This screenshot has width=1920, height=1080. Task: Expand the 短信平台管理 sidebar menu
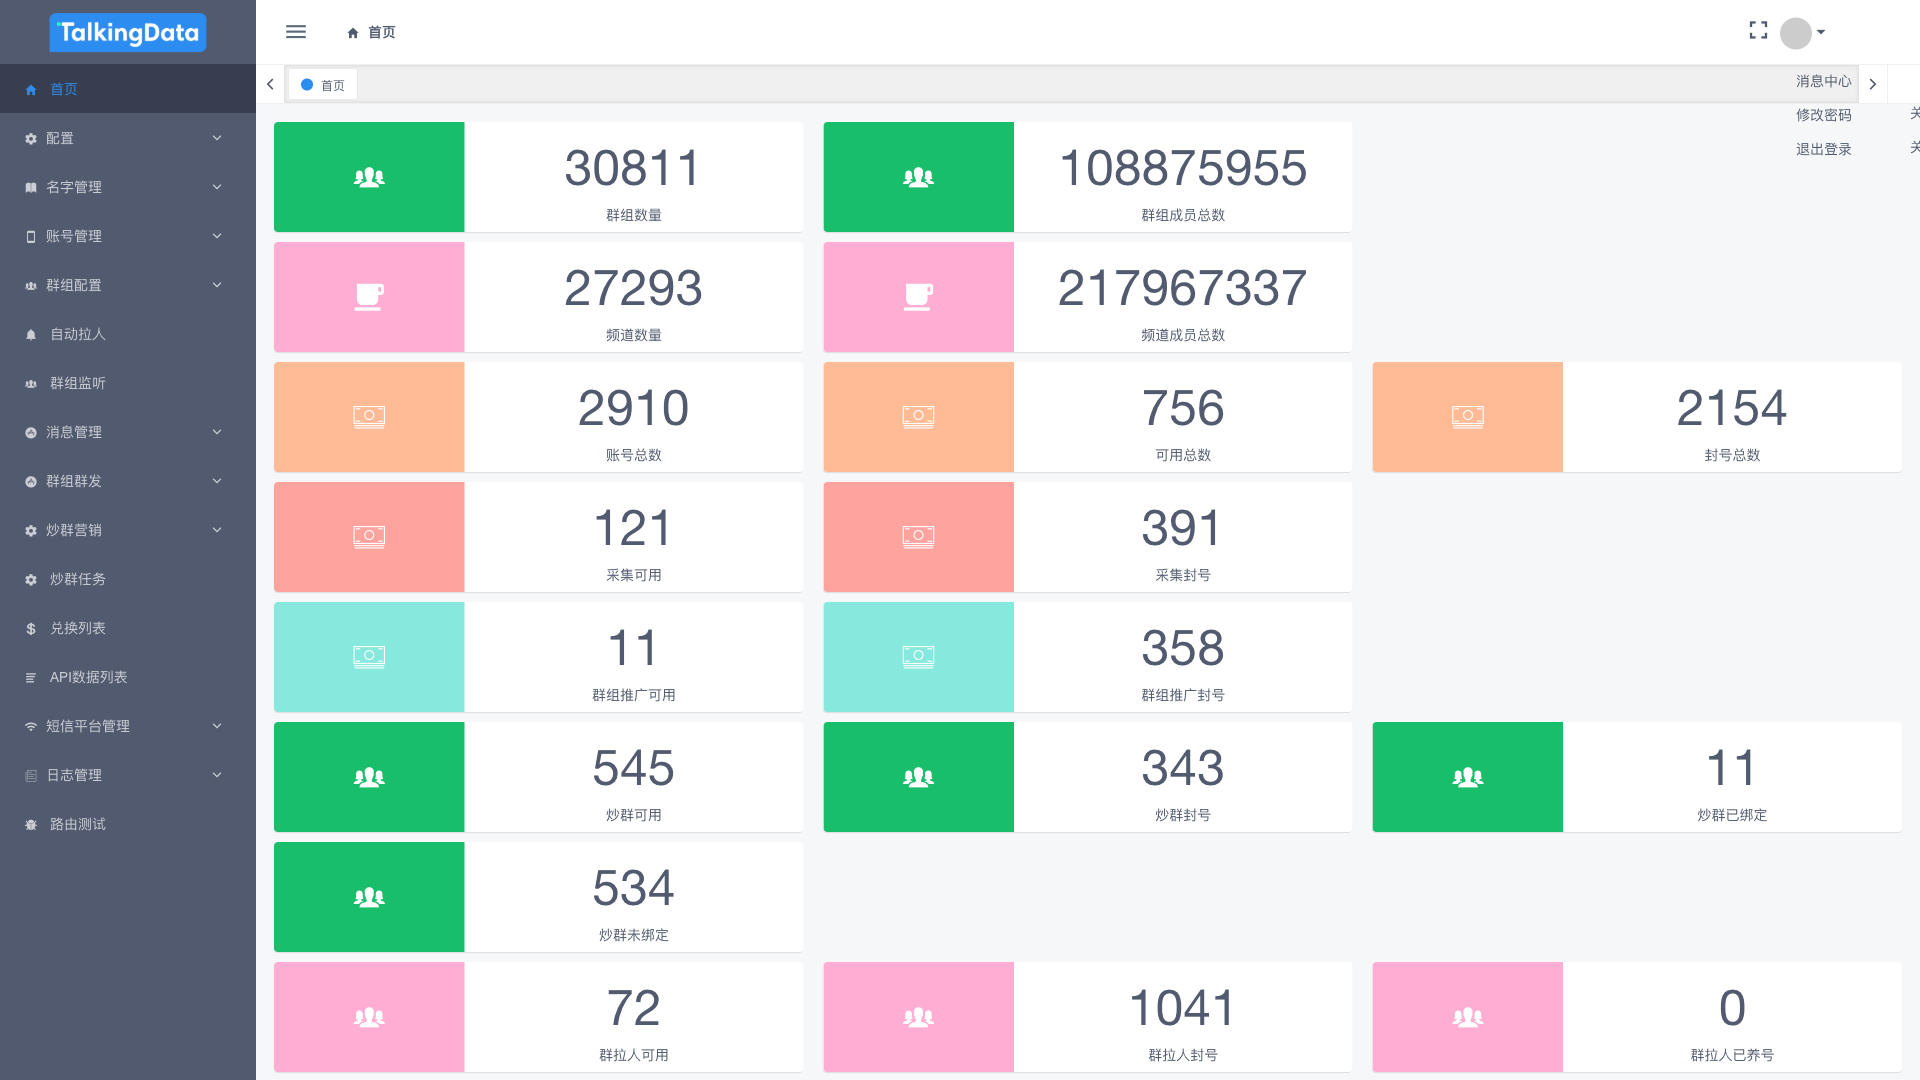[x=124, y=726]
